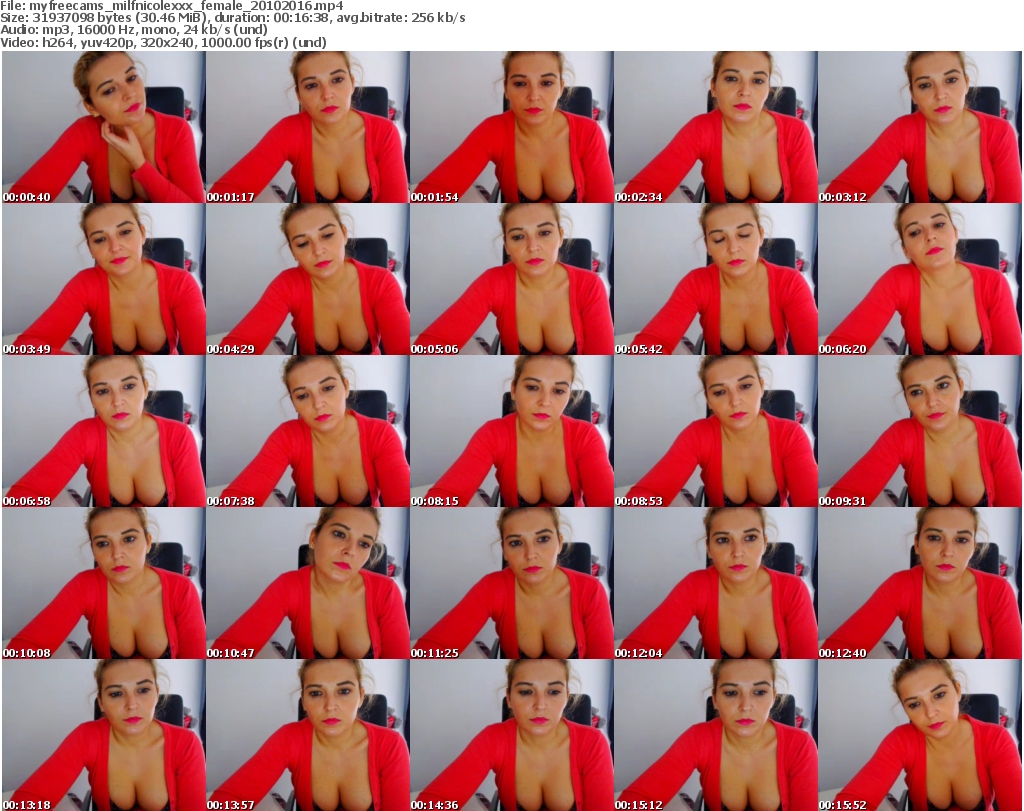This screenshot has width=1024, height=811.
Task: Choose the frame stamped 00:15:12
Action: 716,735
